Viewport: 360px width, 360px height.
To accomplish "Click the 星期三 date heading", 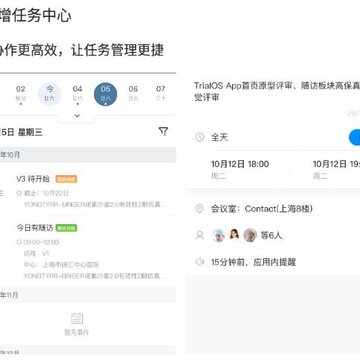I will click(x=30, y=132).
